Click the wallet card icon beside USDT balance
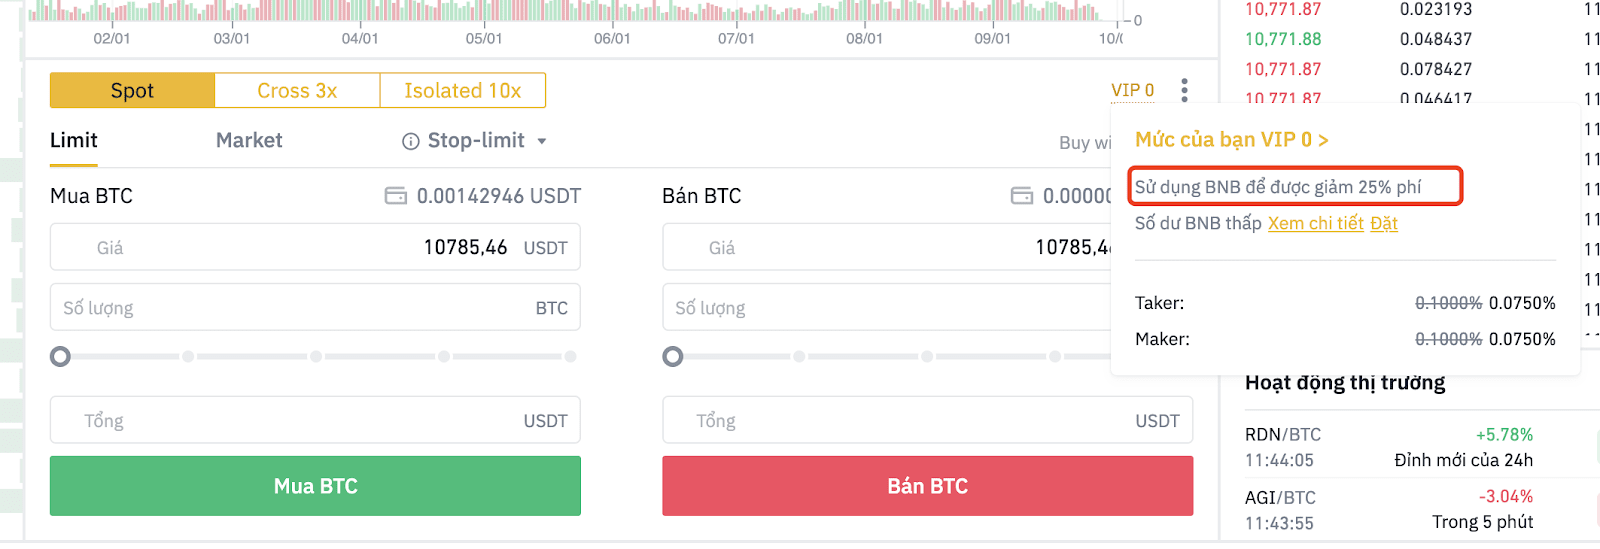This screenshot has width=1600, height=549. pyautogui.click(x=396, y=196)
